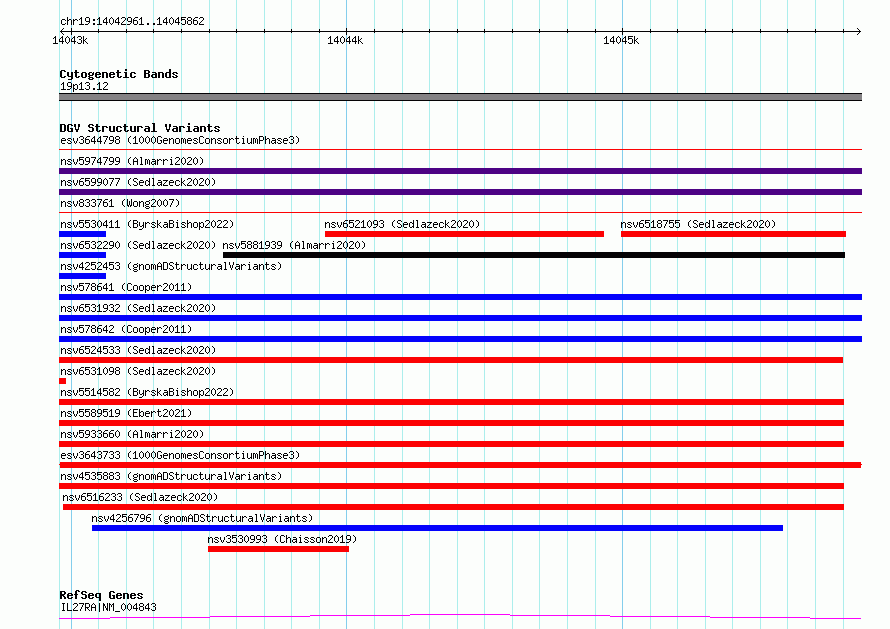Open nsv6516233 (Sedlazeck2020) label

(140, 497)
